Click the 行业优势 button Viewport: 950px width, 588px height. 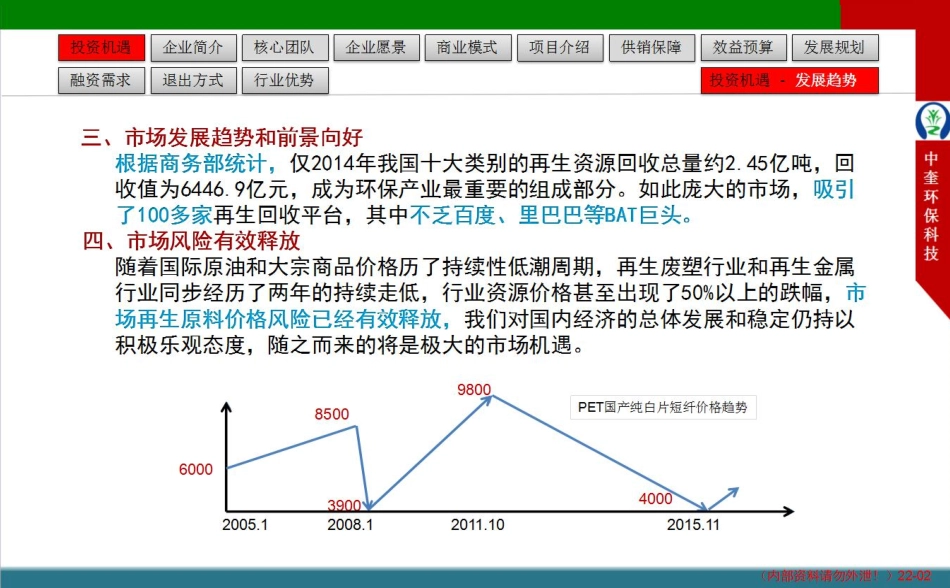click(285, 81)
